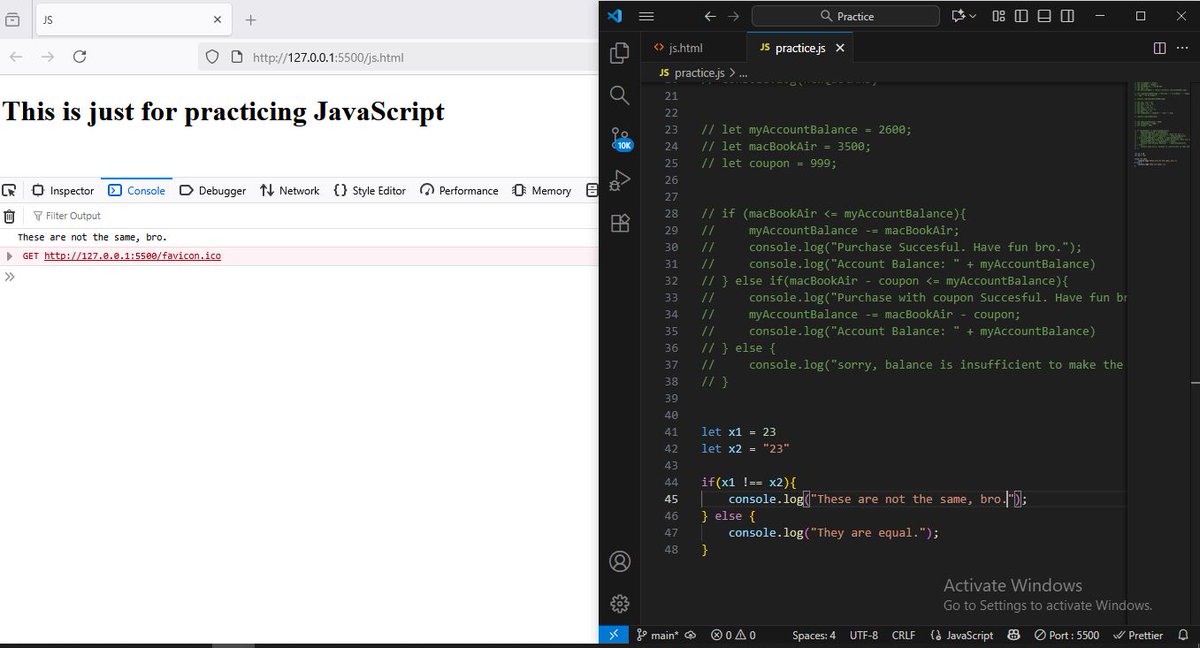This screenshot has height=648, width=1200.
Task: Click the main* git branch indicator
Action: (658, 635)
